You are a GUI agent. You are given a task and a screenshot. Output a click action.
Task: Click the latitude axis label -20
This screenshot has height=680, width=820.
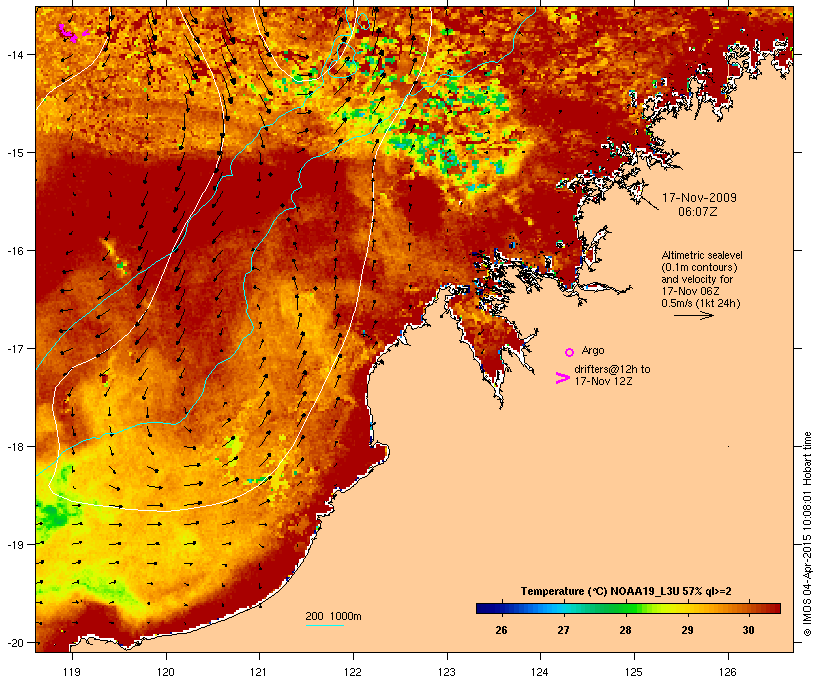14,643
